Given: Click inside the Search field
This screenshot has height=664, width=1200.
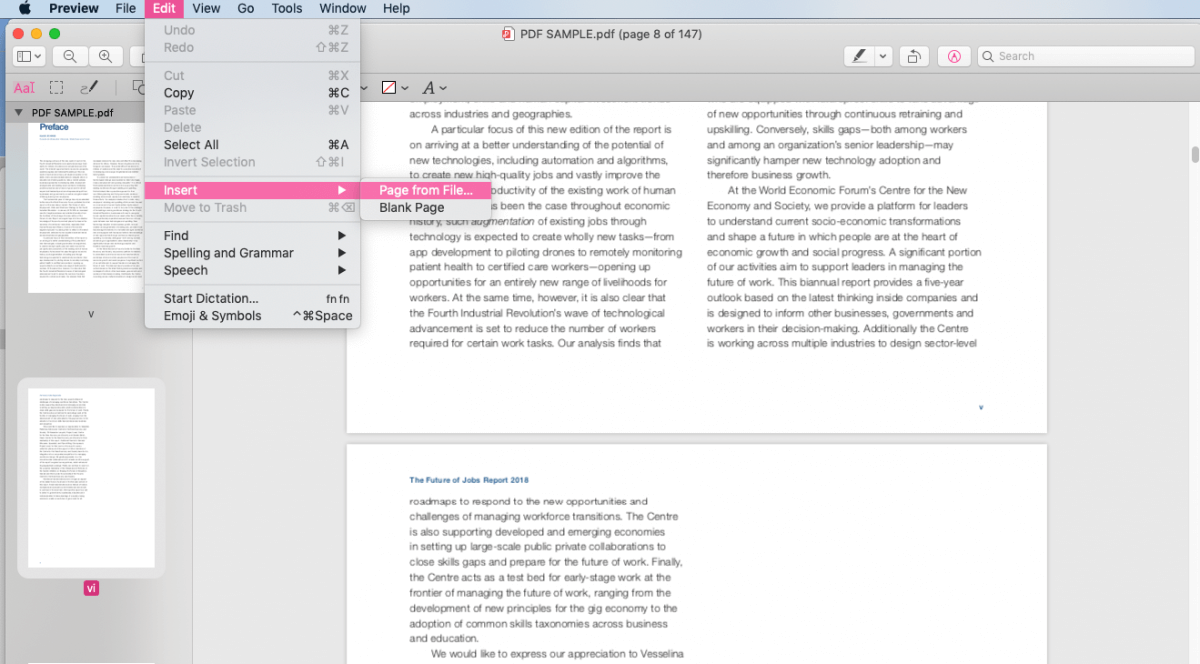Looking at the screenshot, I should click(1085, 56).
